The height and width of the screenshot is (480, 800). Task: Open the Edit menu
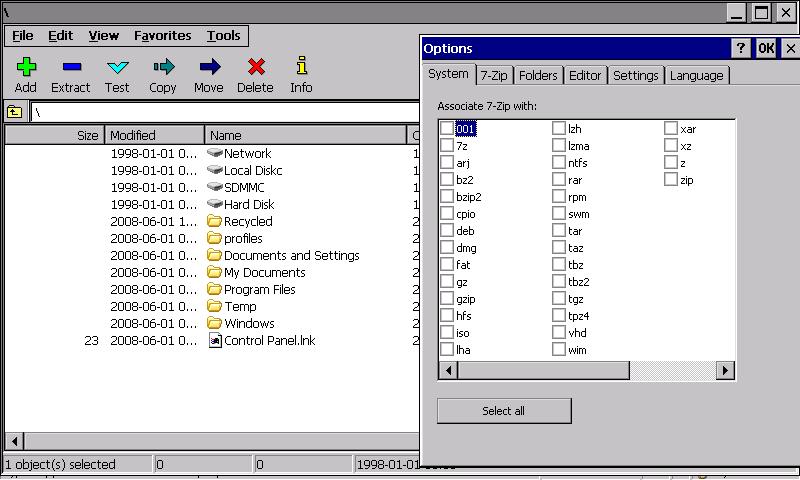click(60, 36)
